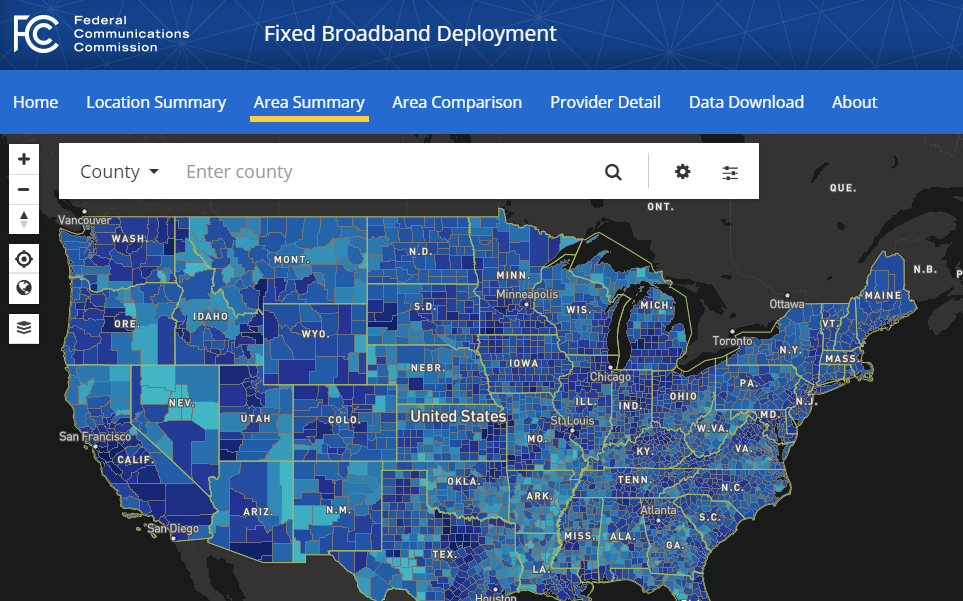The height and width of the screenshot is (601, 963).
Task: Click the Federal Communications Commission title text
Action: (x=131, y=34)
